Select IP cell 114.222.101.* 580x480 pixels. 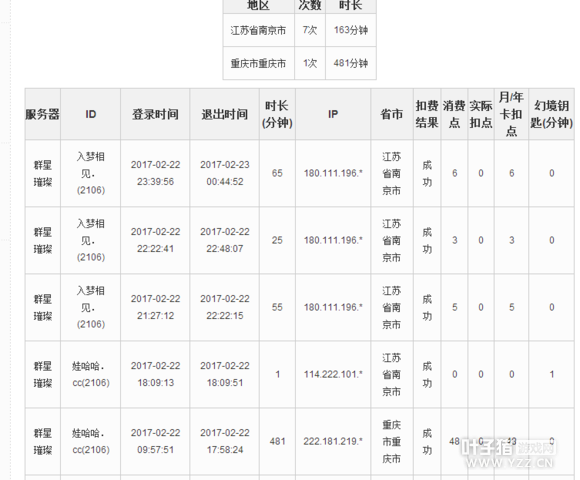coord(333,374)
